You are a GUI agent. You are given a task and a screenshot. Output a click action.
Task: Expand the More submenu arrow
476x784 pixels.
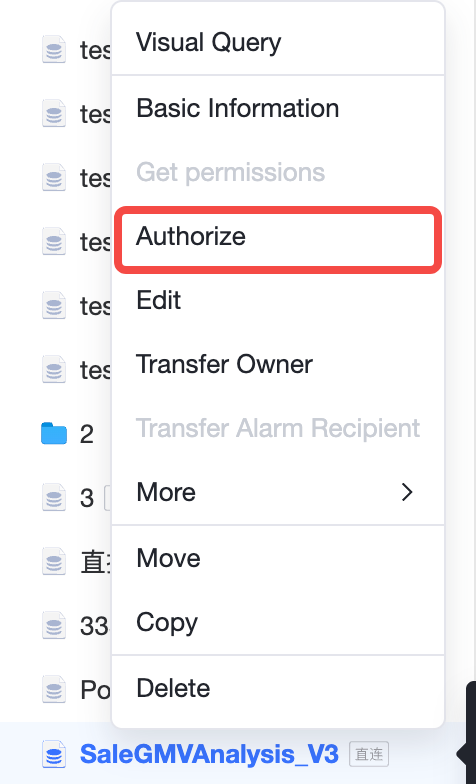click(x=407, y=492)
